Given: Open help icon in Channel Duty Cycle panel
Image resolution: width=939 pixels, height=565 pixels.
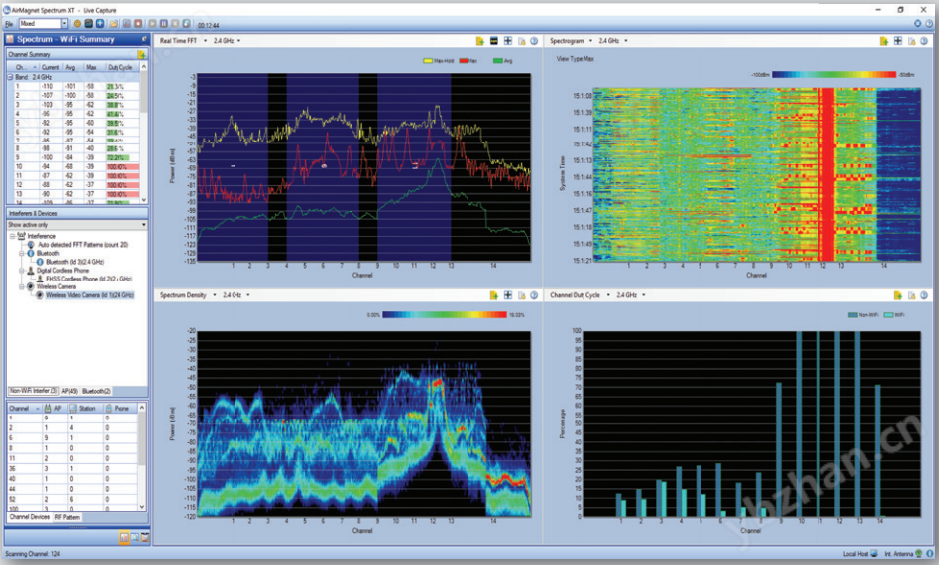Looking at the screenshot, I should (925, 296).
